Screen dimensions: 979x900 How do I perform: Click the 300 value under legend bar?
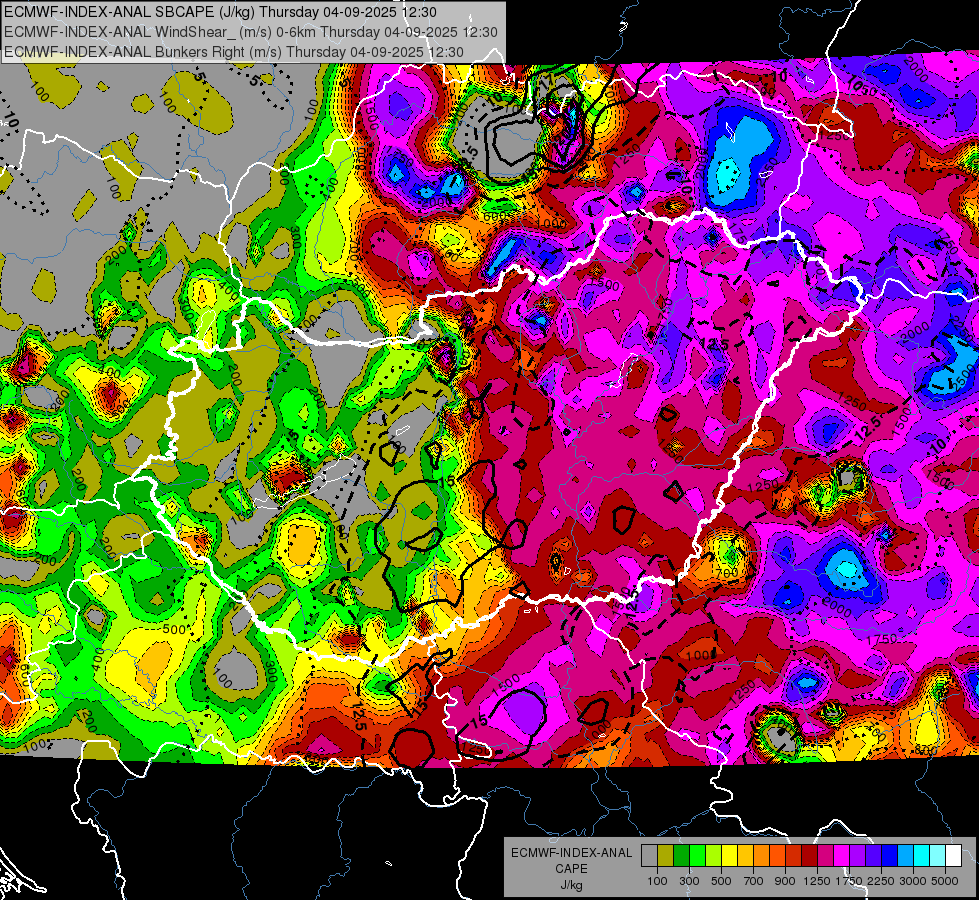coord(689,881)
